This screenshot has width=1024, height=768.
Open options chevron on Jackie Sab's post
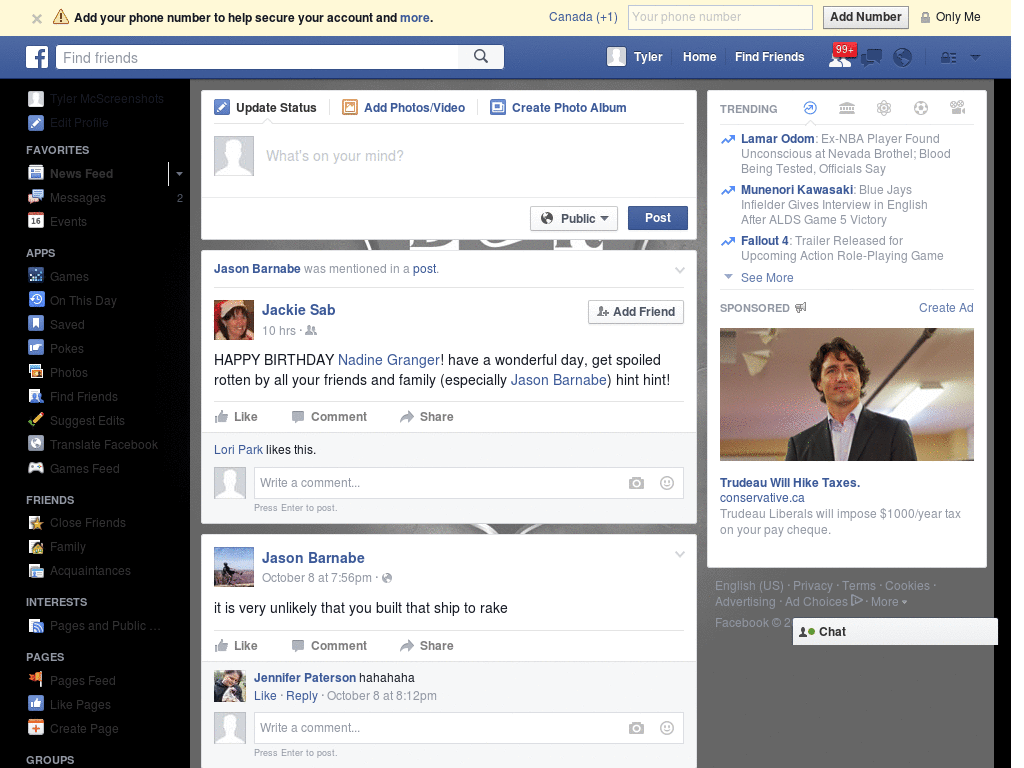pyautogui.click(x=680, y=270)
